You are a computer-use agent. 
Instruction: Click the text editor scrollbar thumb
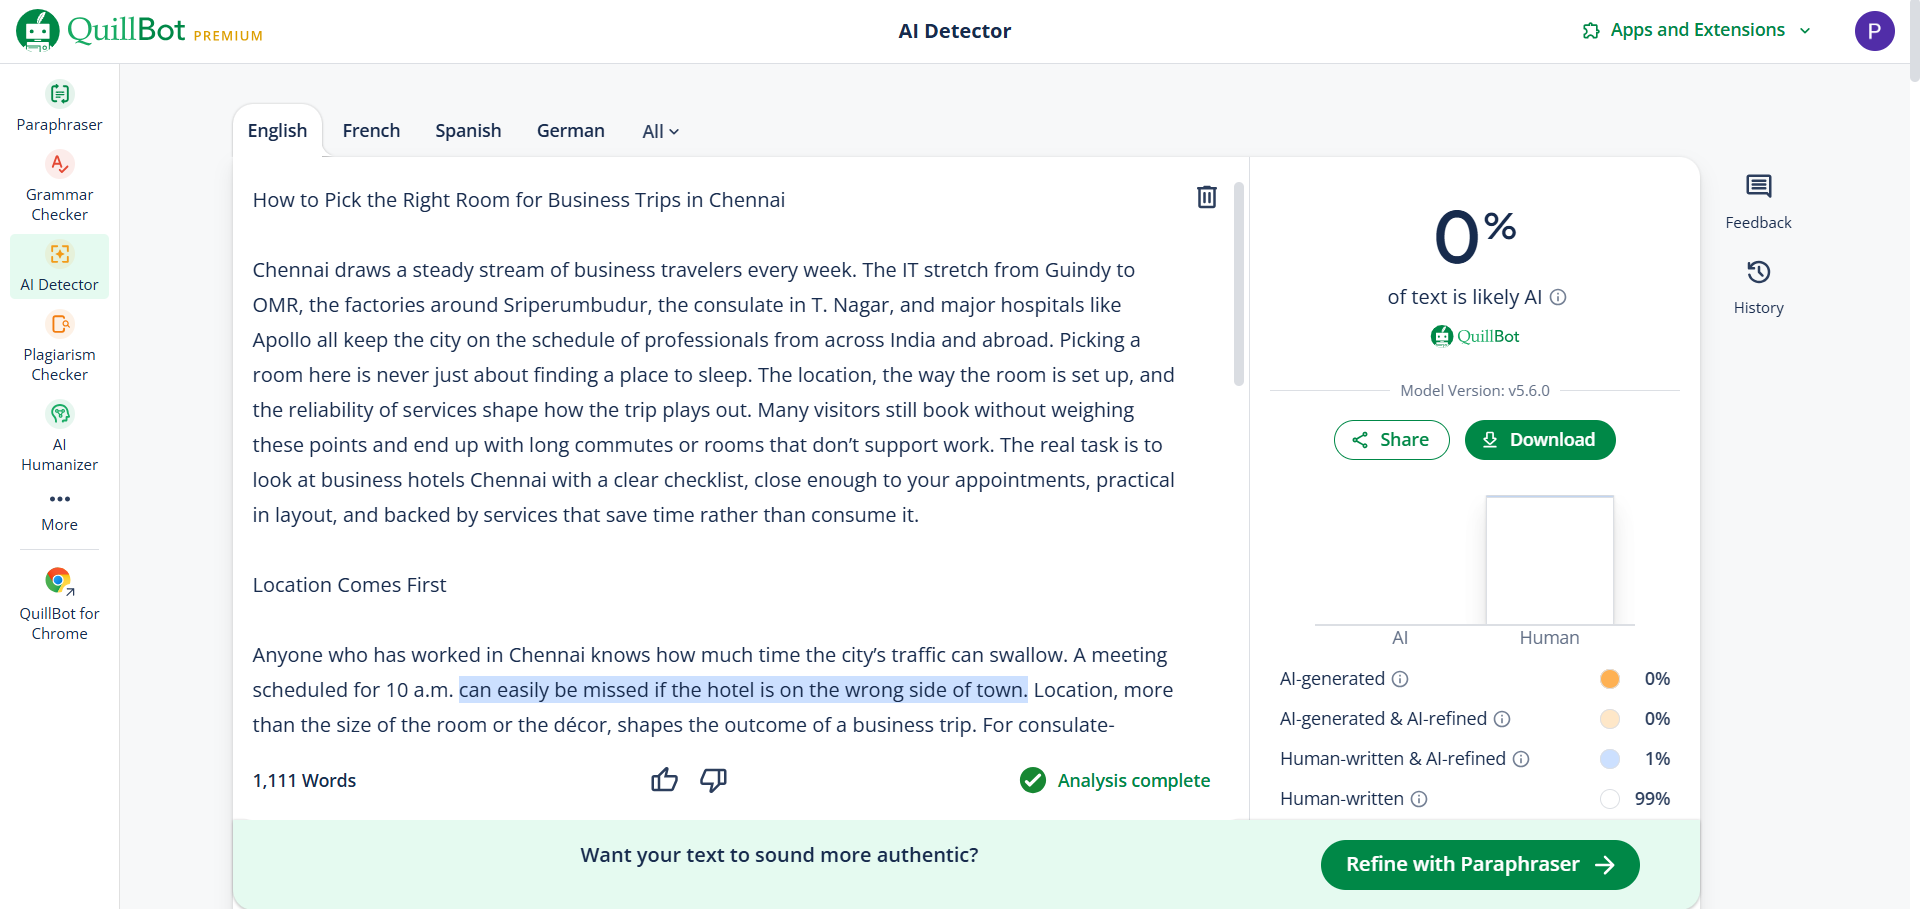(1239, 283)
